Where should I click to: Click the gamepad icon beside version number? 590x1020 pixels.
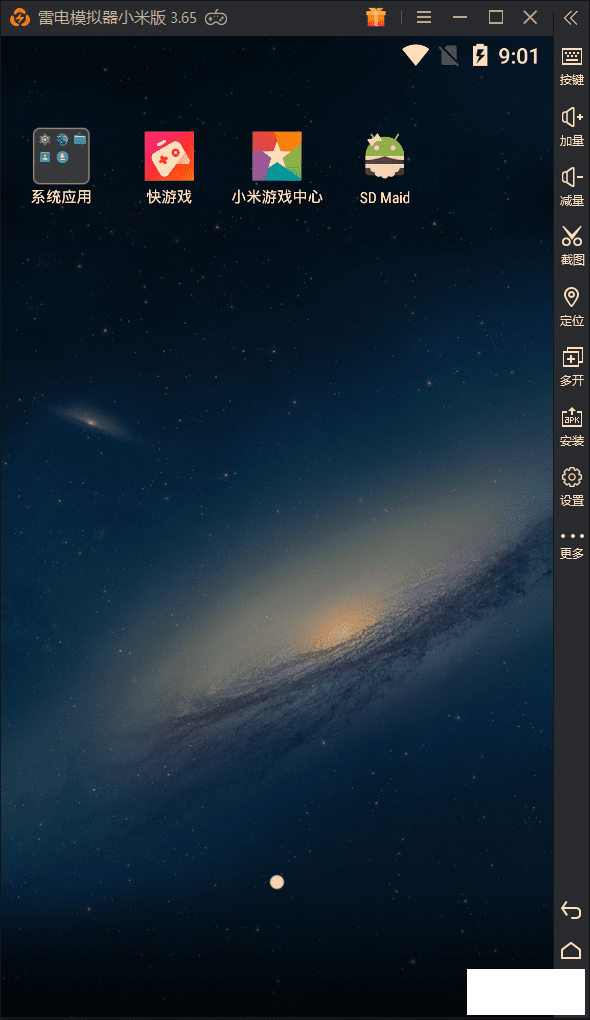tap(216, 18)
